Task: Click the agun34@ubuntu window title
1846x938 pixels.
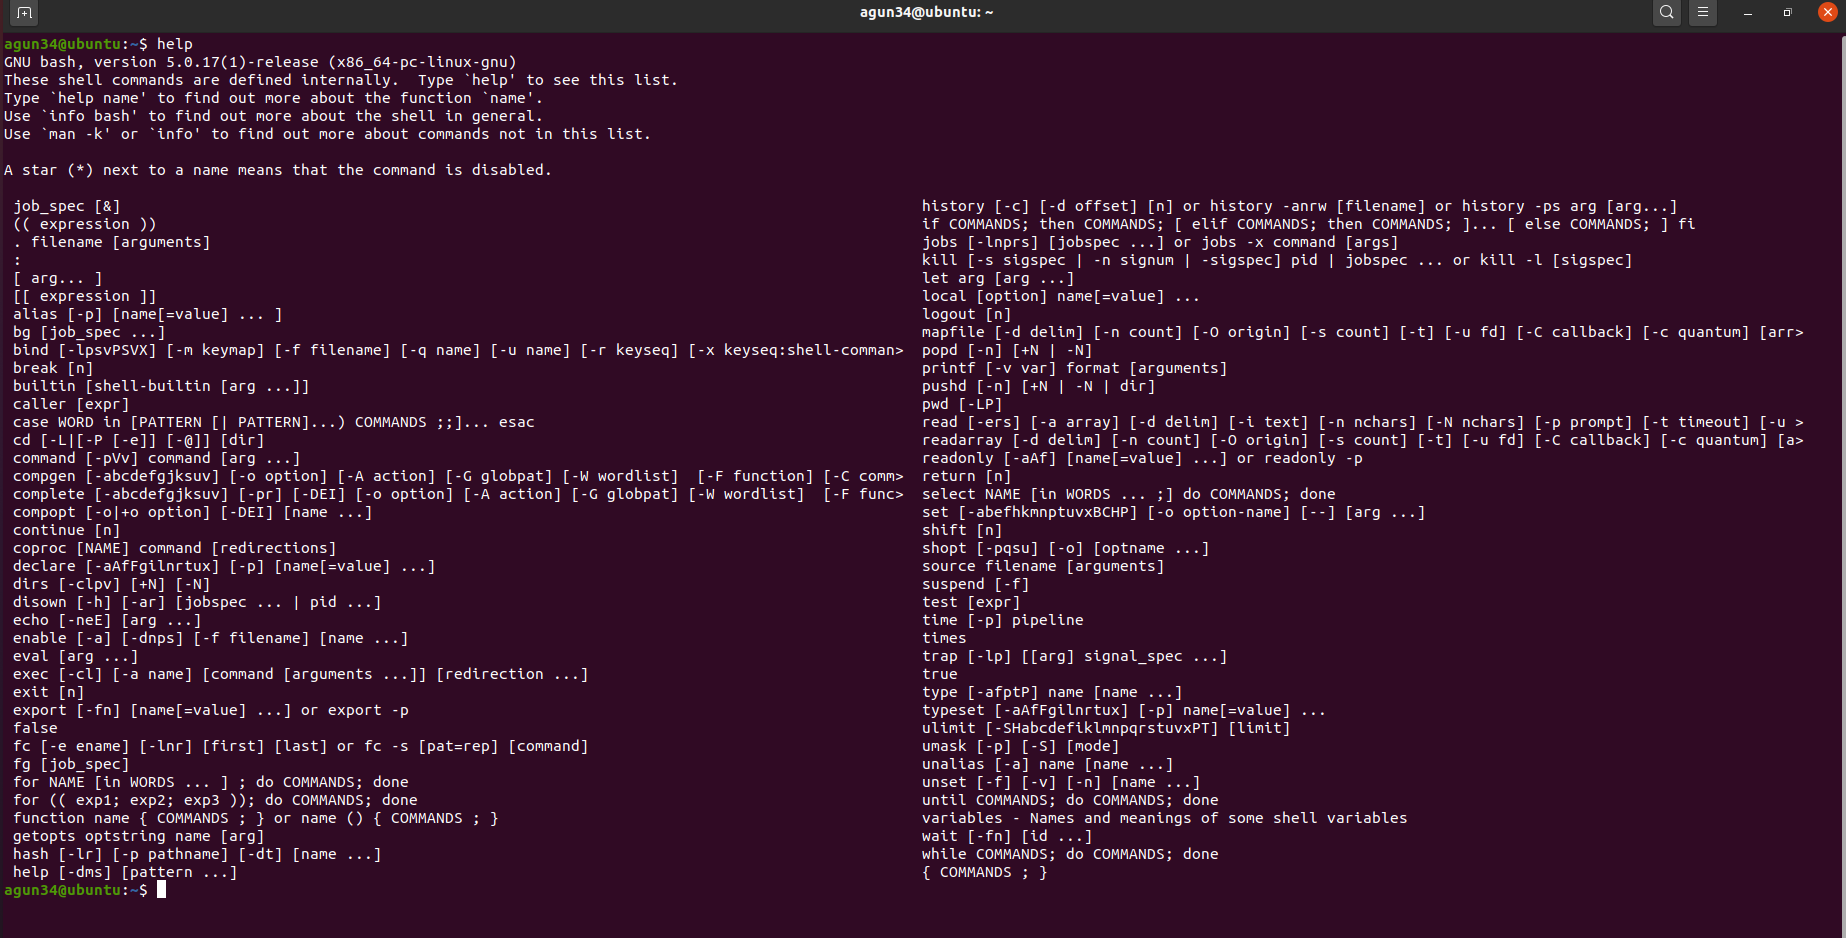Action: coord(926,12)
